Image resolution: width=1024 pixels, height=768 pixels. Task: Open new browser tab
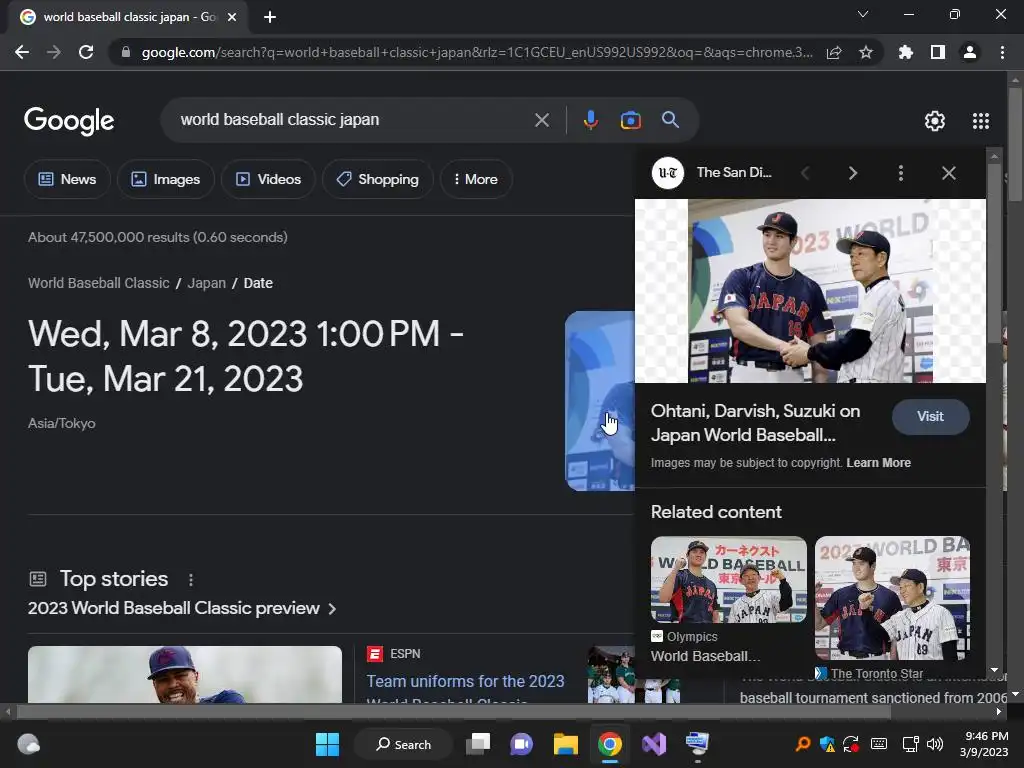(270, 17)
